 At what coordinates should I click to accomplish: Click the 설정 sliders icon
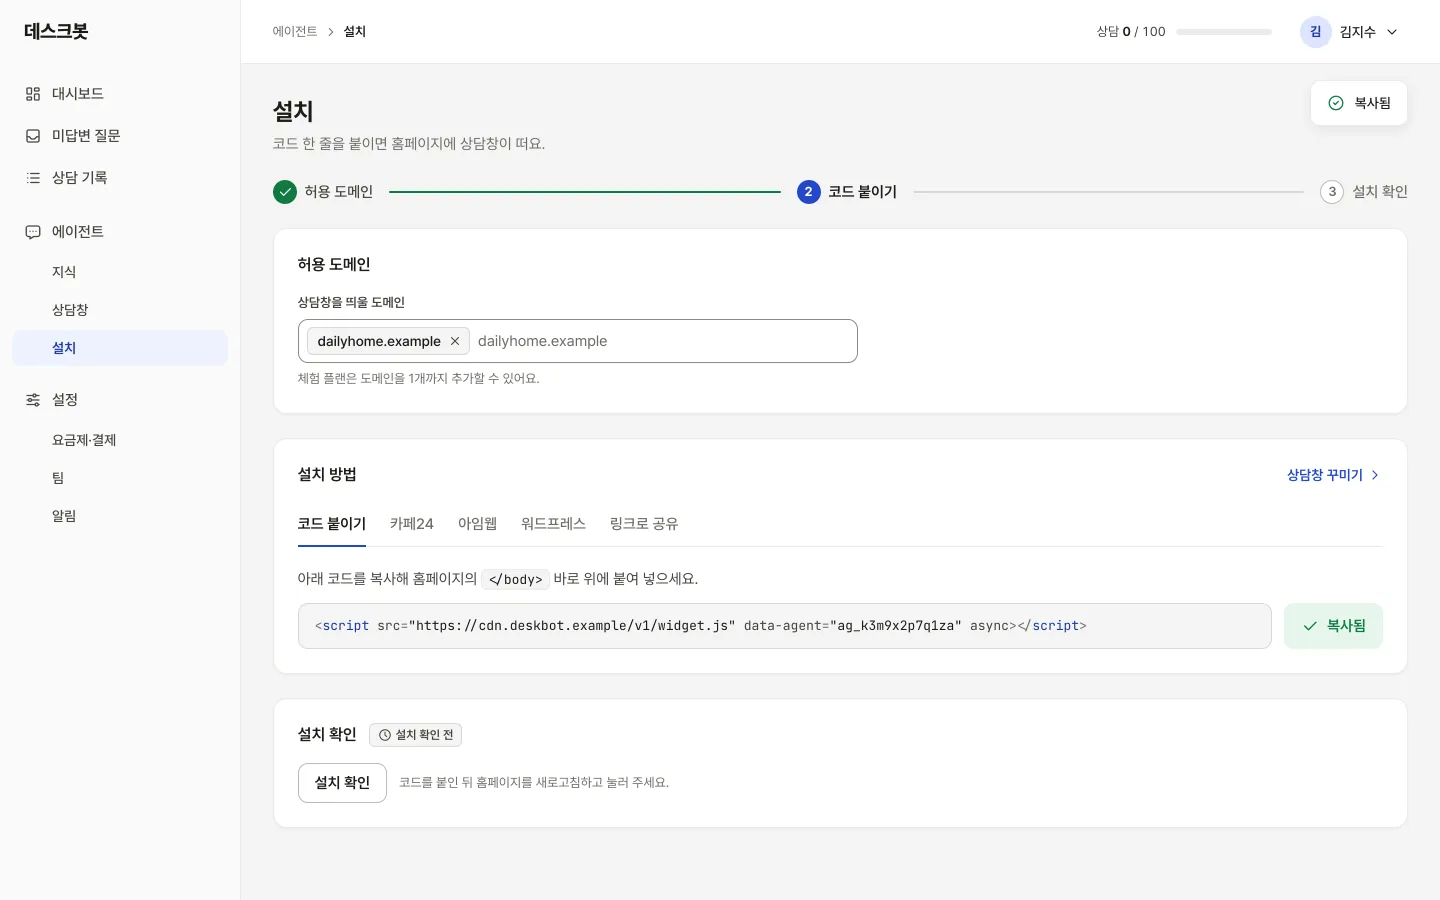point(33,400)
